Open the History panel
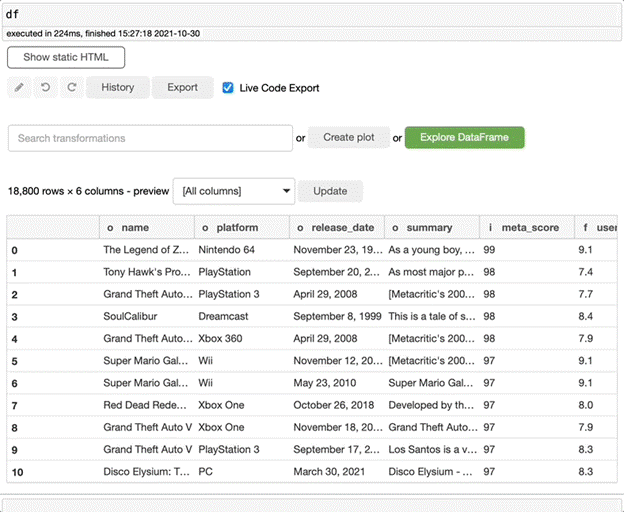Screen dimensions: 624x512 click(x=117, y=88)
